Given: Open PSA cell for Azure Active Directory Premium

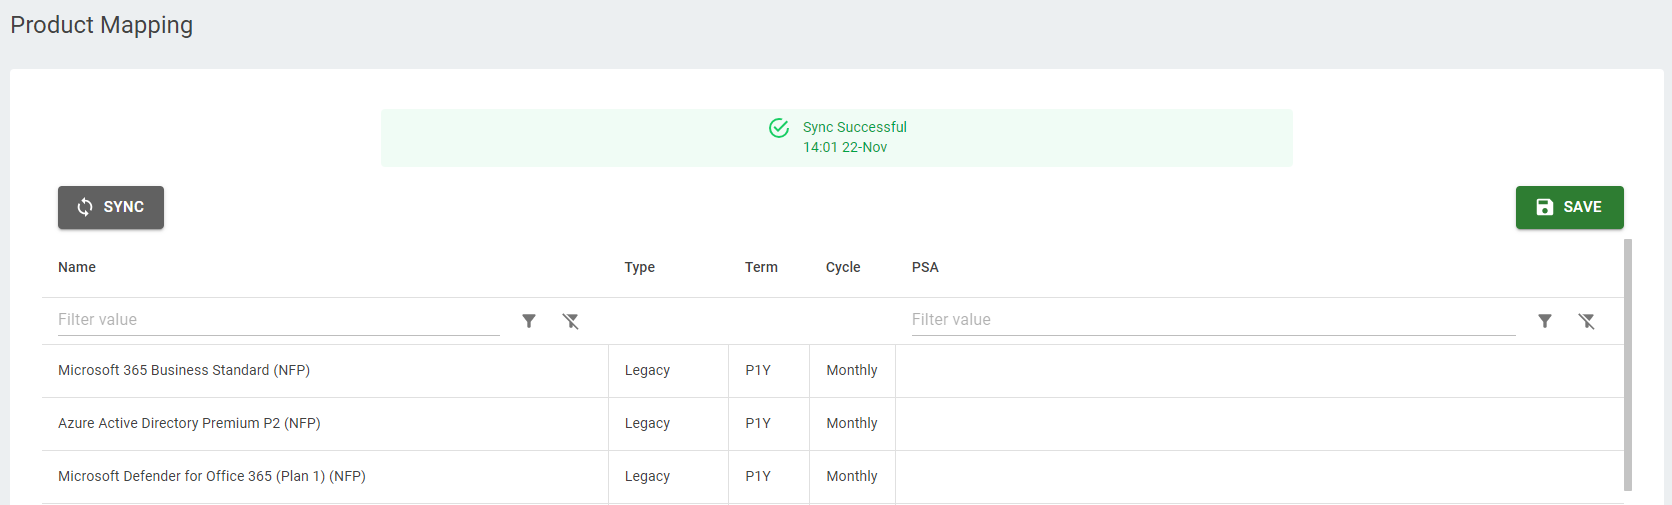Looking at the screenshot, I should tap(1260, 424).
